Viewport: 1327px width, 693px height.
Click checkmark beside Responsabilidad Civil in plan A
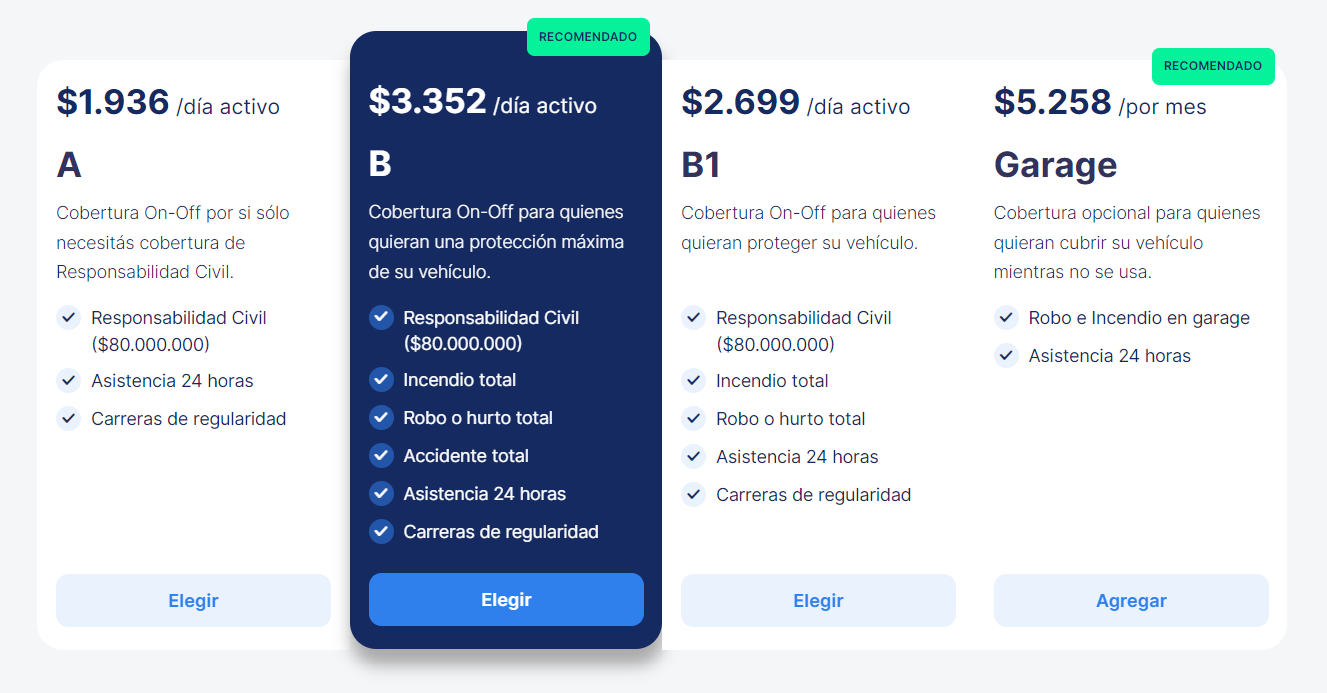[x=68, y=318]
